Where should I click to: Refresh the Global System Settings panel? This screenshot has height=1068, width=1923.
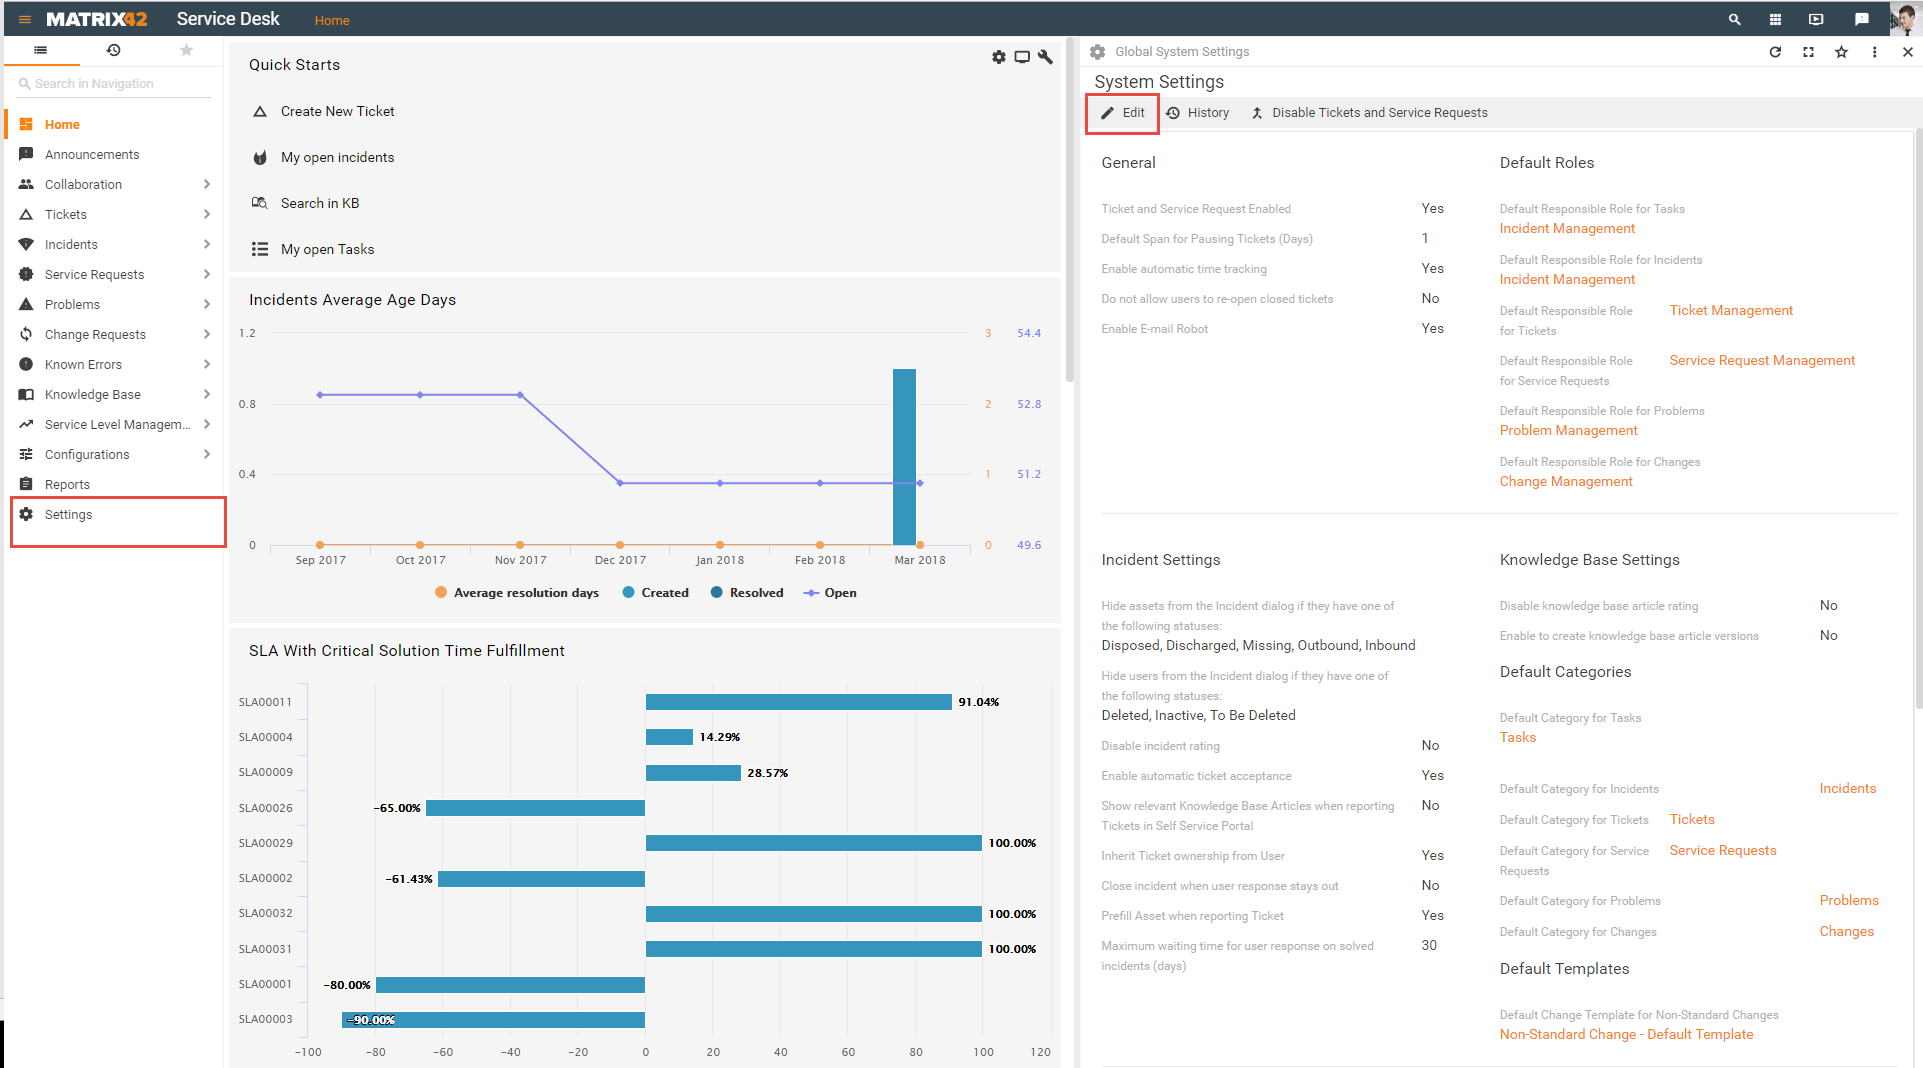coord(1775,52)
